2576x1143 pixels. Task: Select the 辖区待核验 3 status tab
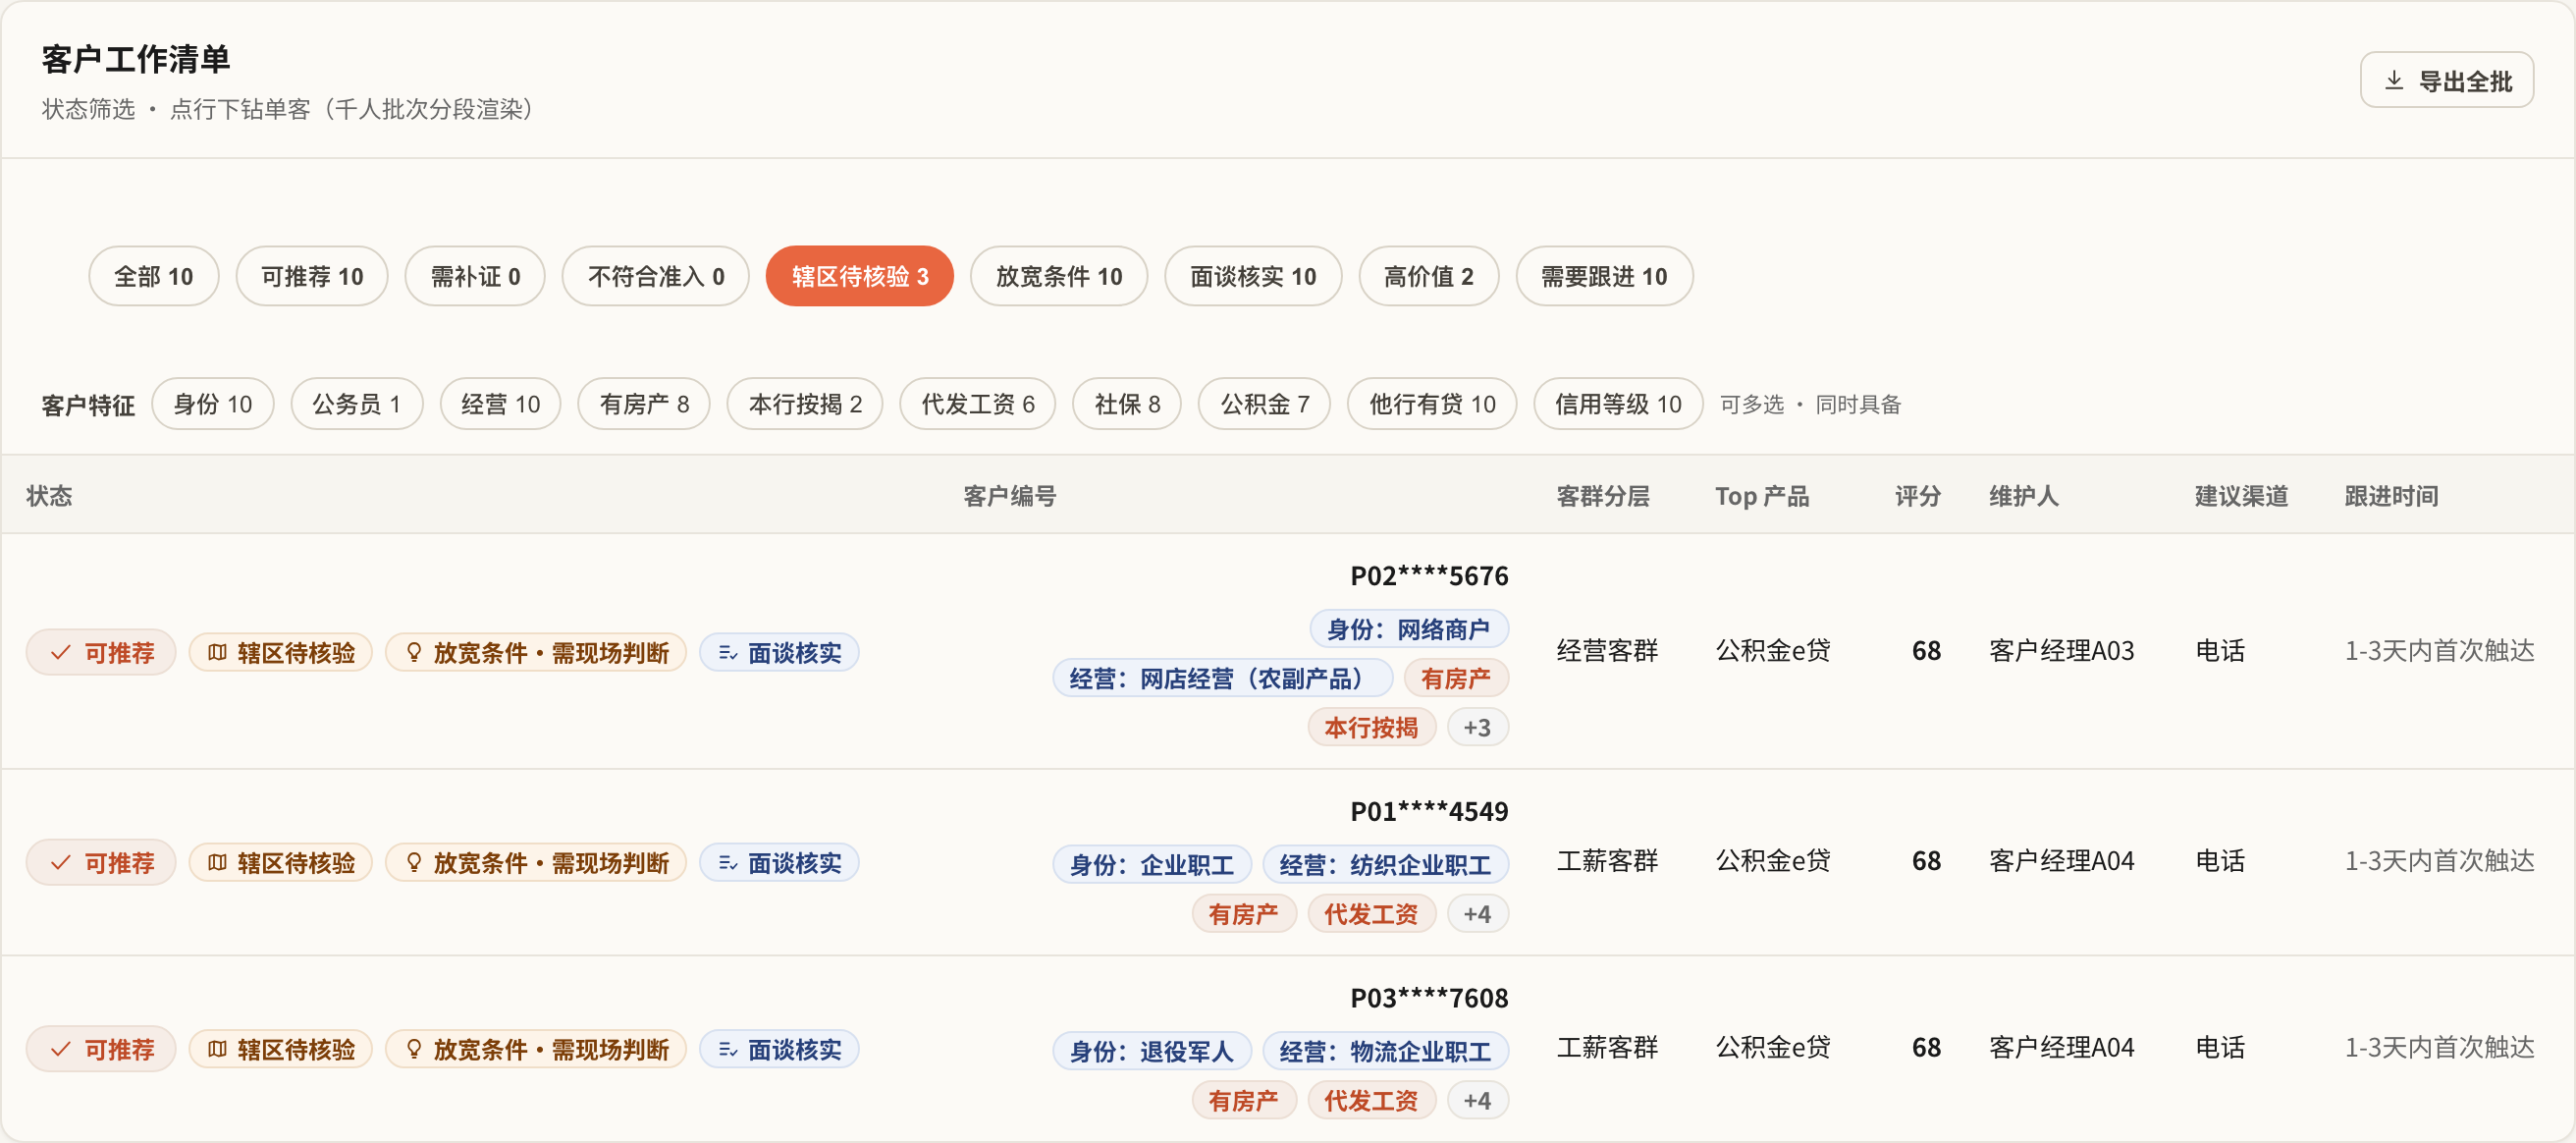860,276
